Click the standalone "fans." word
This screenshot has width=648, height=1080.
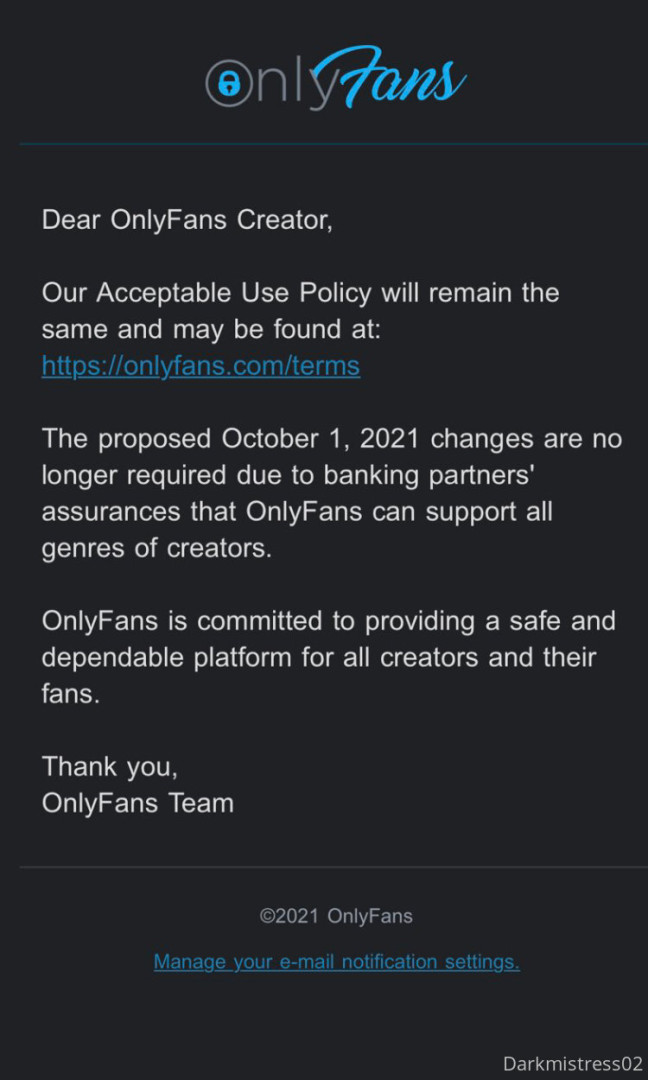(x=71, y=693)
